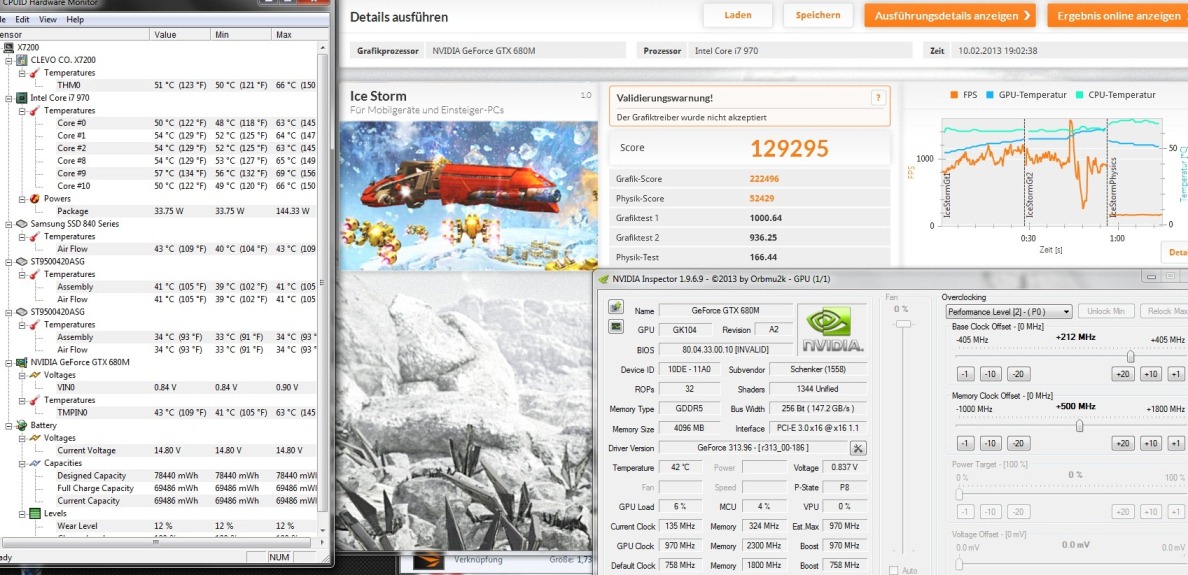The width and height of the screenshot is (1188, 575).
Task: Click the Unlock Min button
Action: 1106,311
